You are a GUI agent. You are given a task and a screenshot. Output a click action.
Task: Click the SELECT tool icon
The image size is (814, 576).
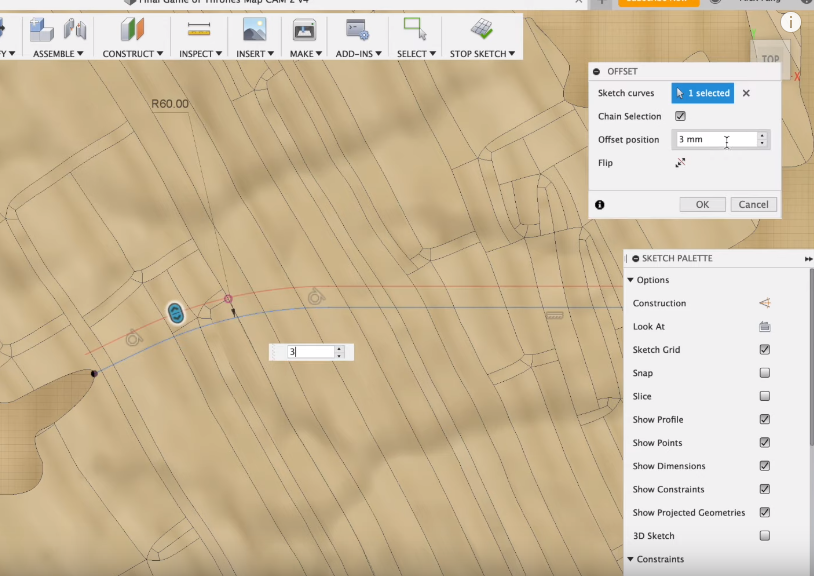(x=415, y=29)
